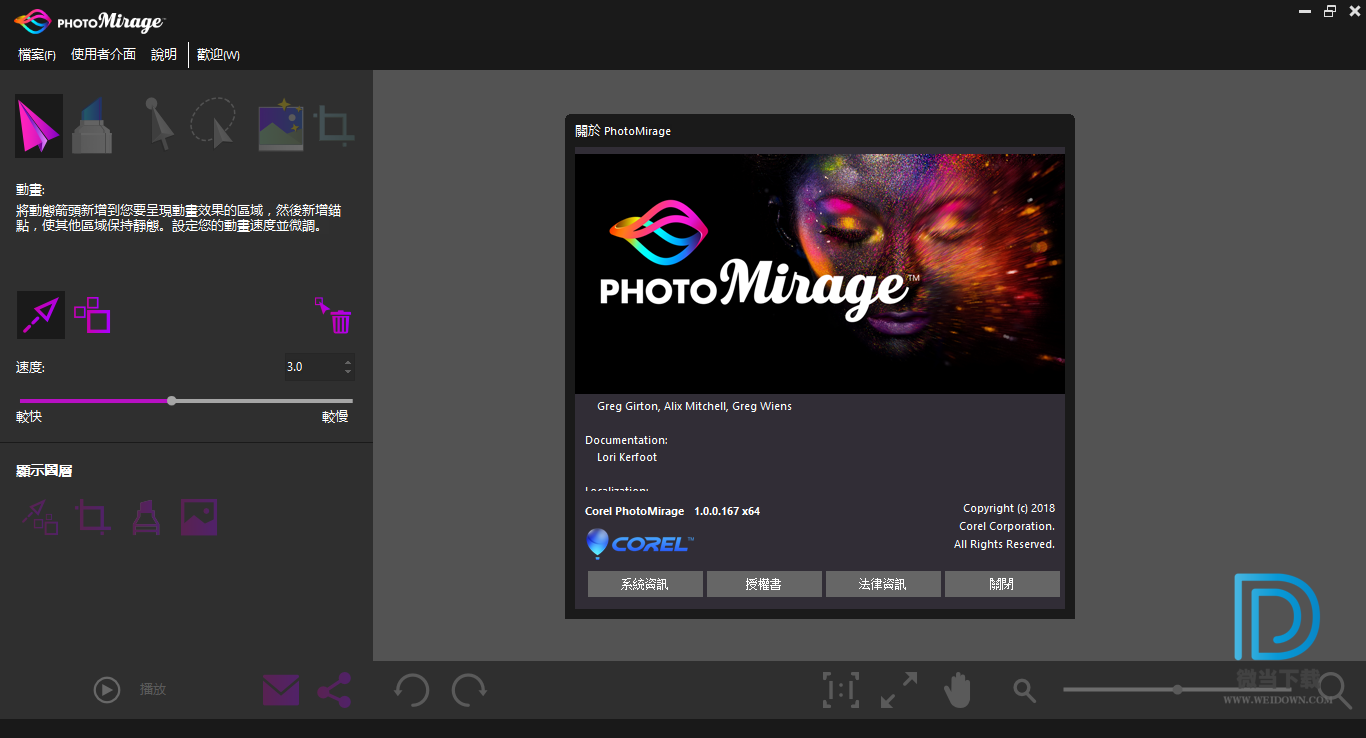Screen dimensions: 1366x738
Task: Toggle crop layer visibility
Action: click(92, 517)
